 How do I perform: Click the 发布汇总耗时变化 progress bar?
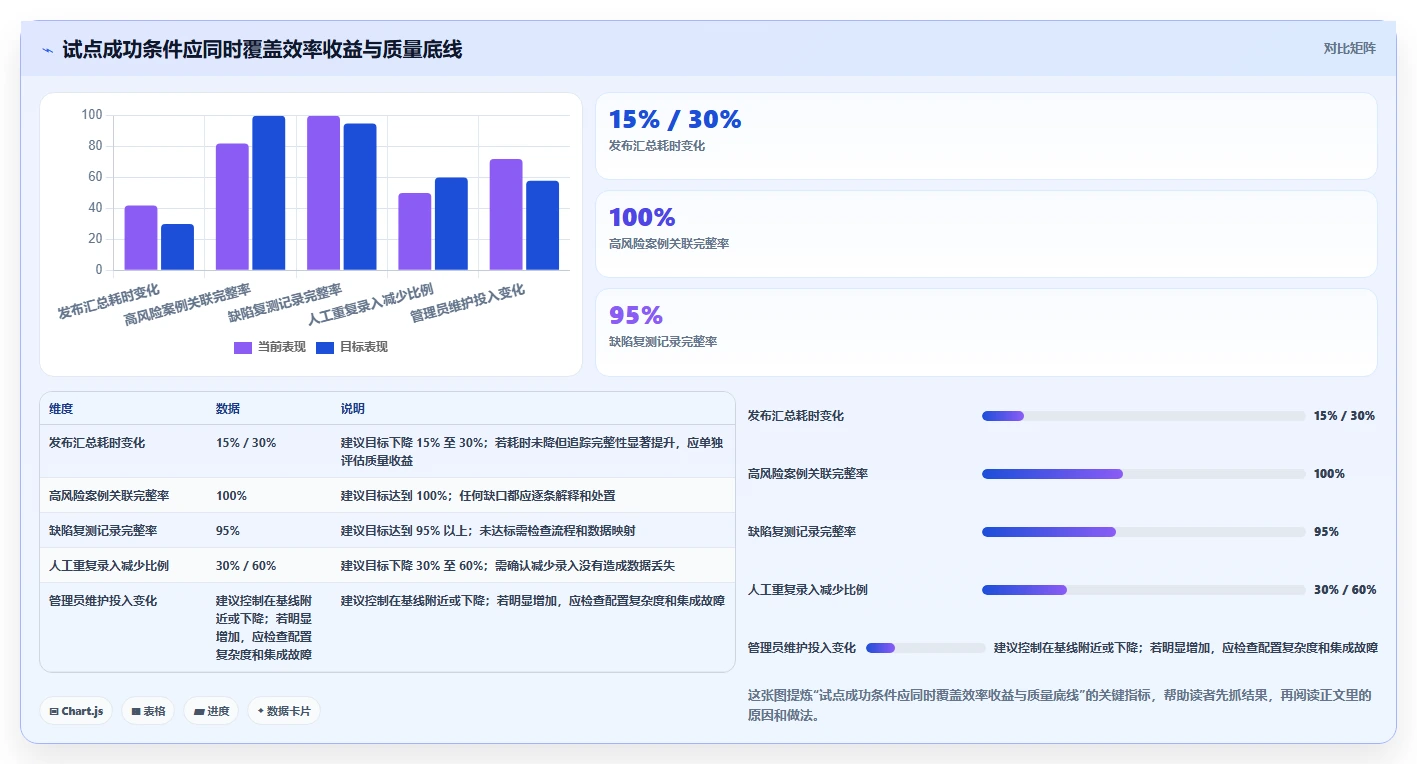pyautogui.click(x=1144, y=416)
